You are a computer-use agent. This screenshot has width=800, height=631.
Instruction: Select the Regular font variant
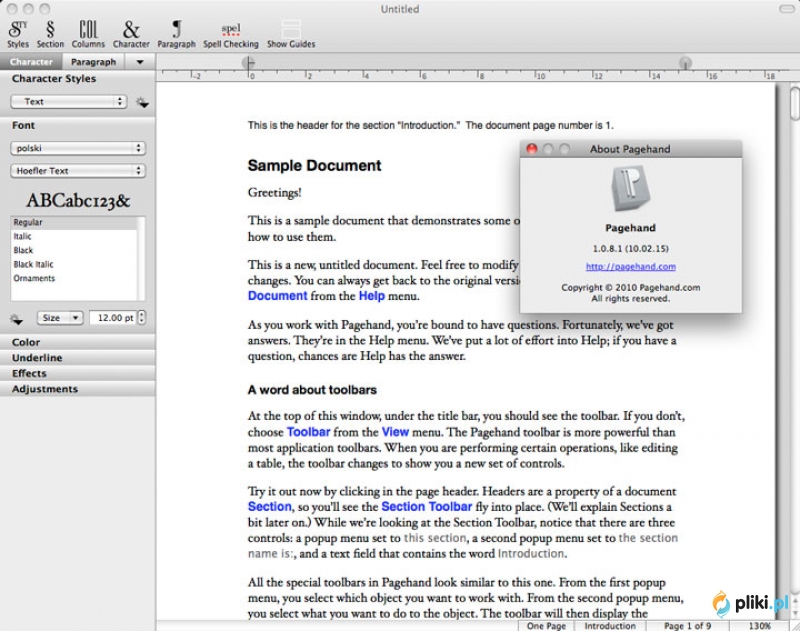[74, 222]
